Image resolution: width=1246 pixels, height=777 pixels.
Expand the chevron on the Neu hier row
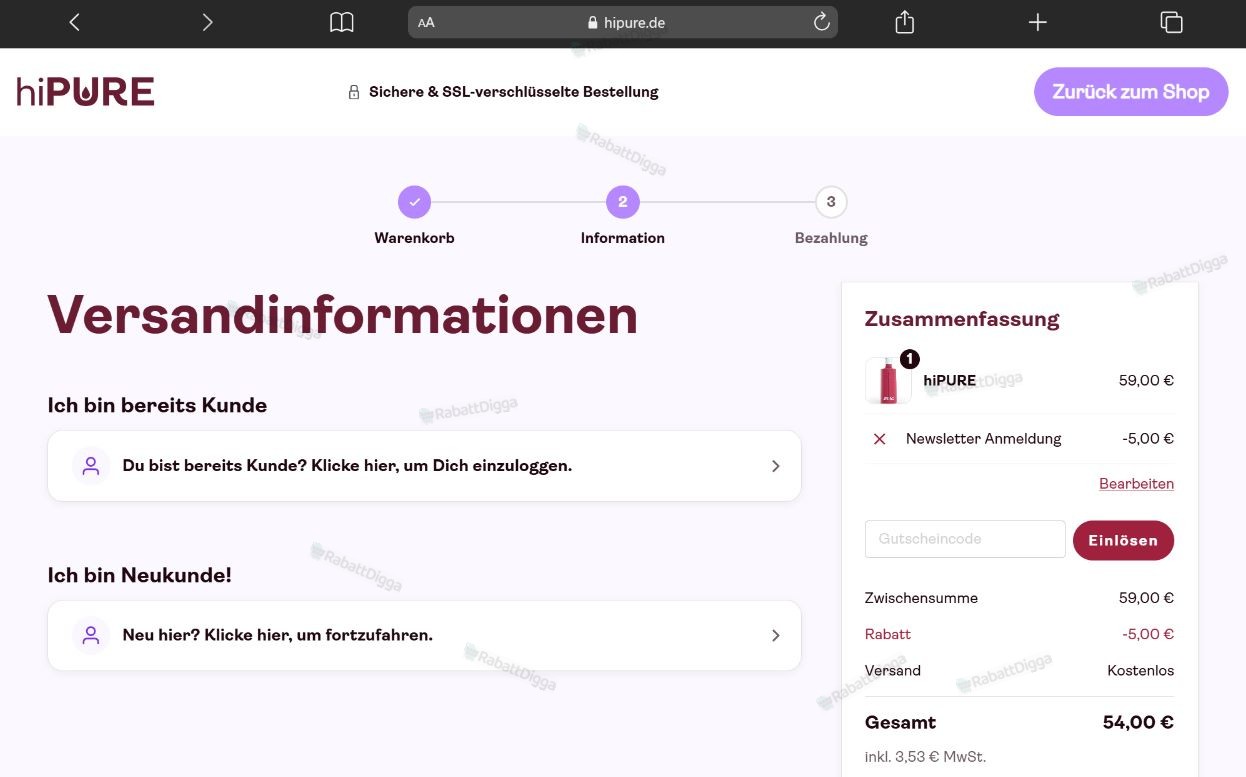pos(776,635)
